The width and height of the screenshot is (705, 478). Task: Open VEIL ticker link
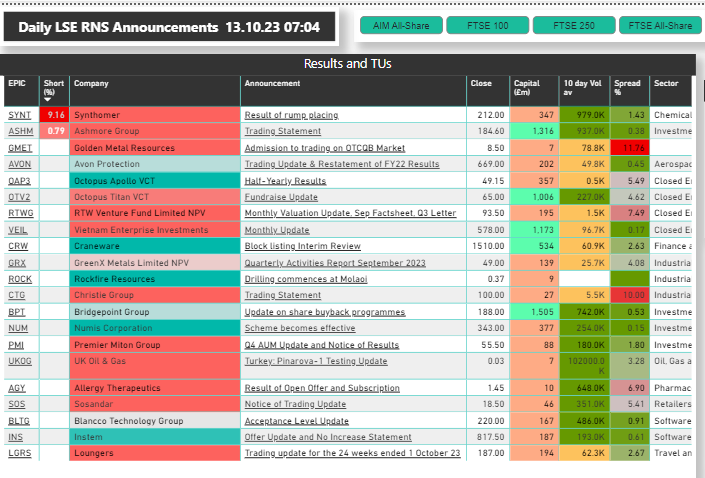pos(18,230)
